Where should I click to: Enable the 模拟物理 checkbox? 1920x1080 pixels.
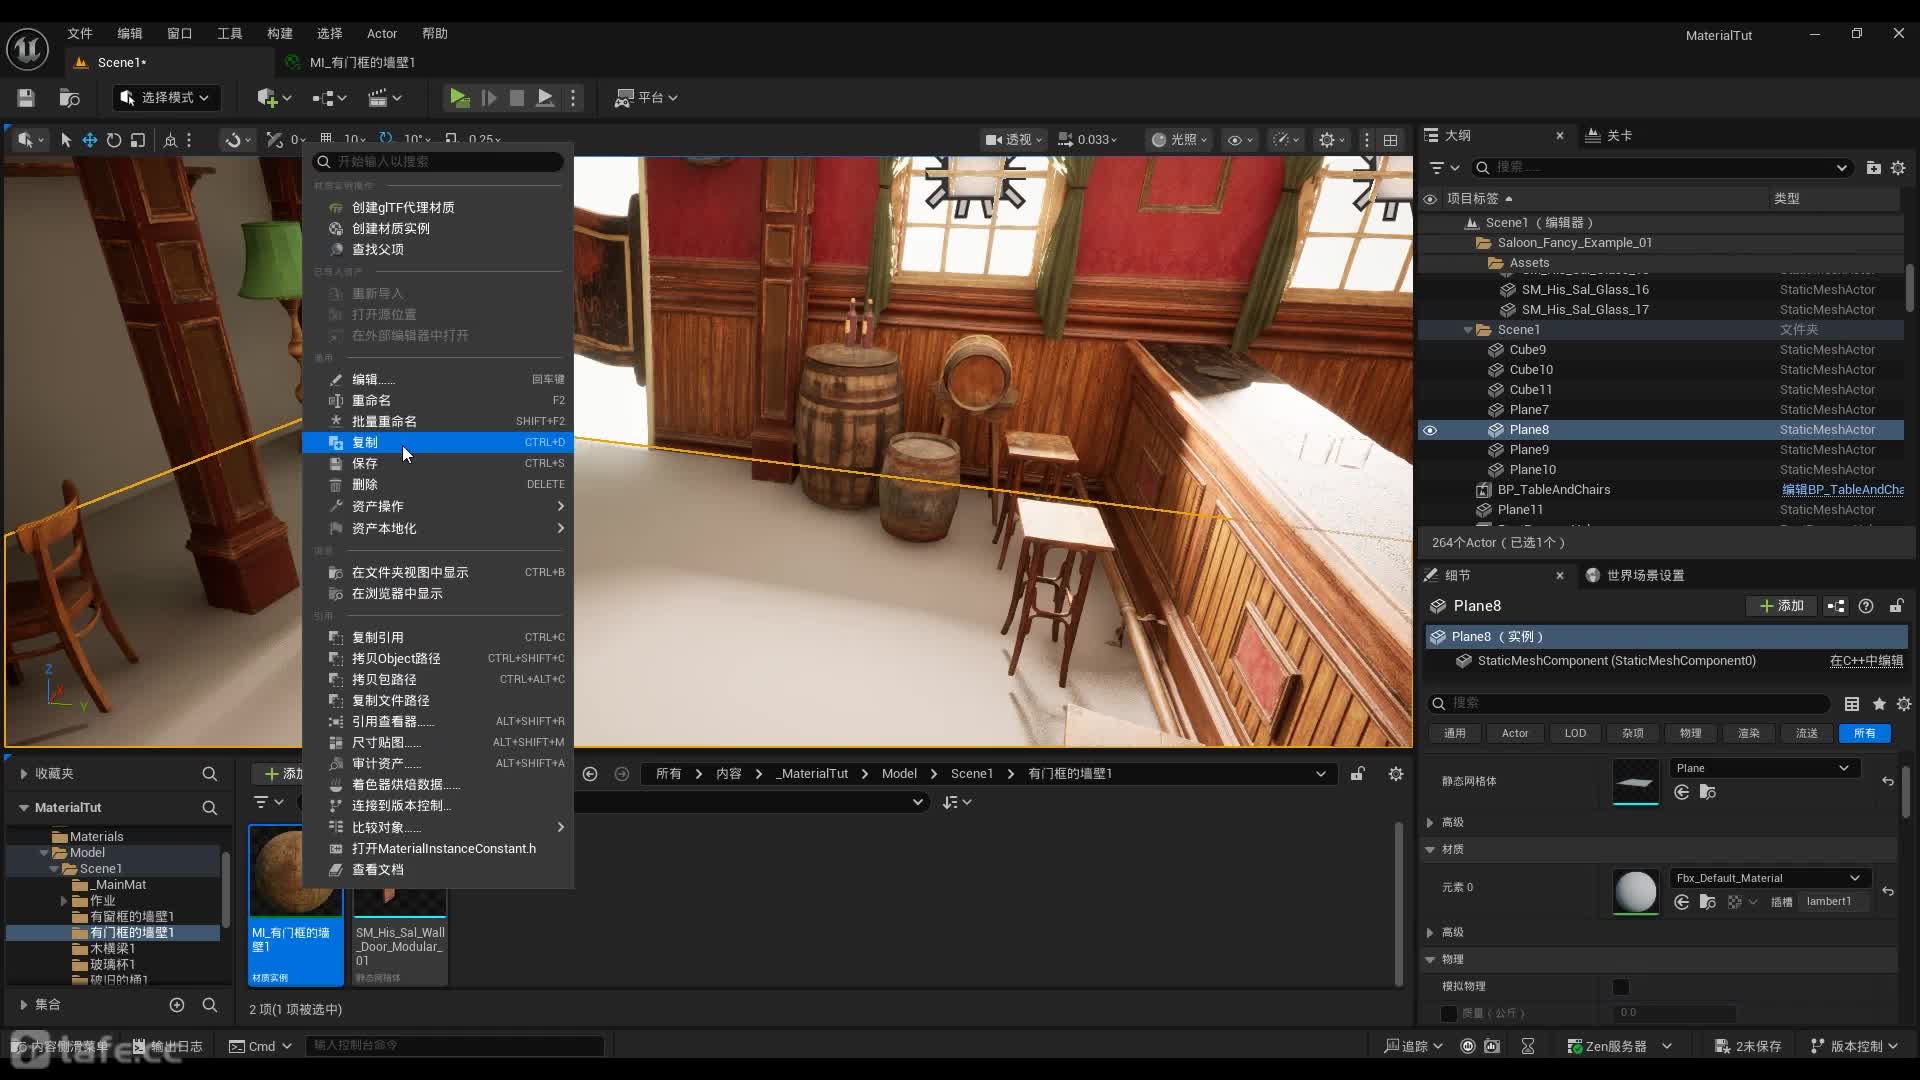click(1621, 987)
